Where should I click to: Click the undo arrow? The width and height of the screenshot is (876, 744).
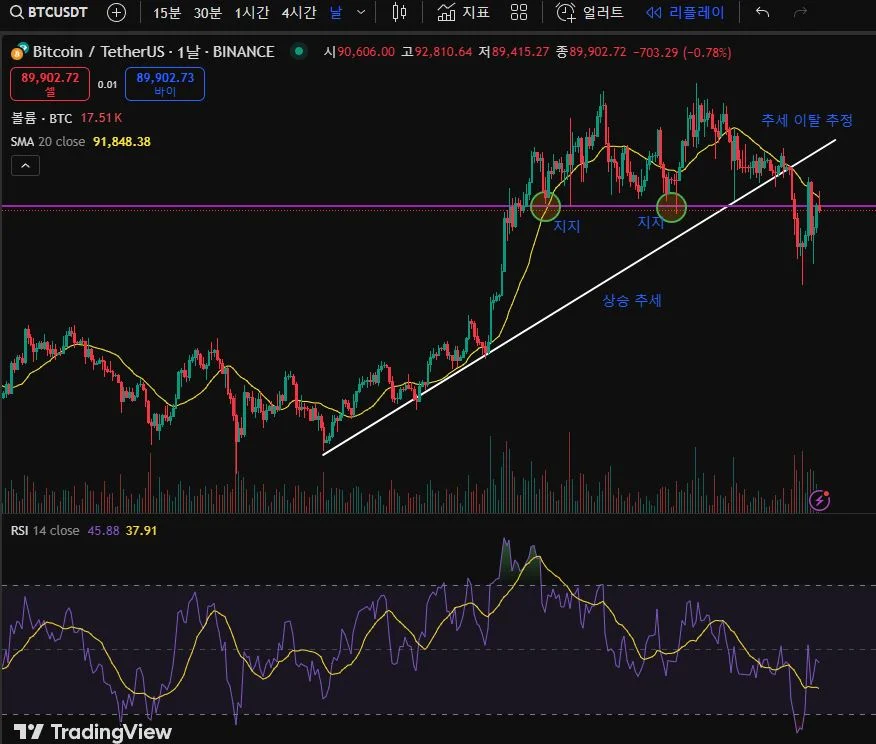point(762,12)
